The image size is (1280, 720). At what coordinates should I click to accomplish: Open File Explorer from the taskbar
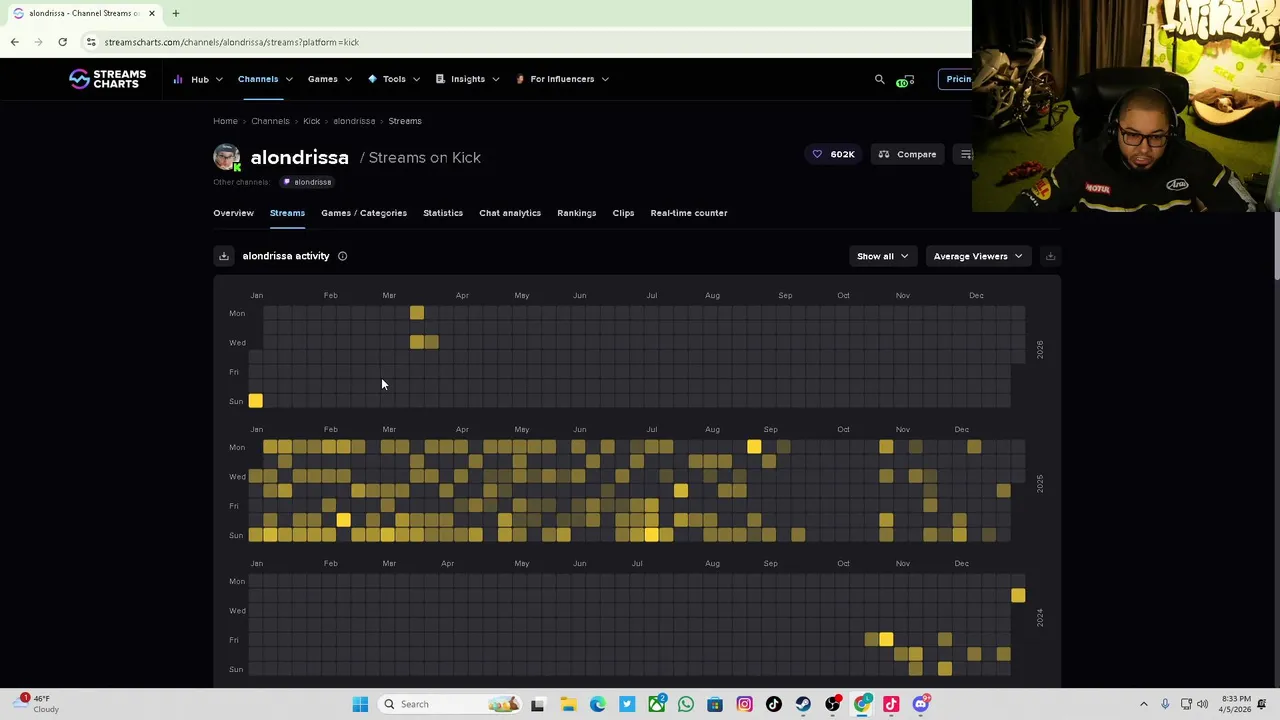click(x=568, y=704)
